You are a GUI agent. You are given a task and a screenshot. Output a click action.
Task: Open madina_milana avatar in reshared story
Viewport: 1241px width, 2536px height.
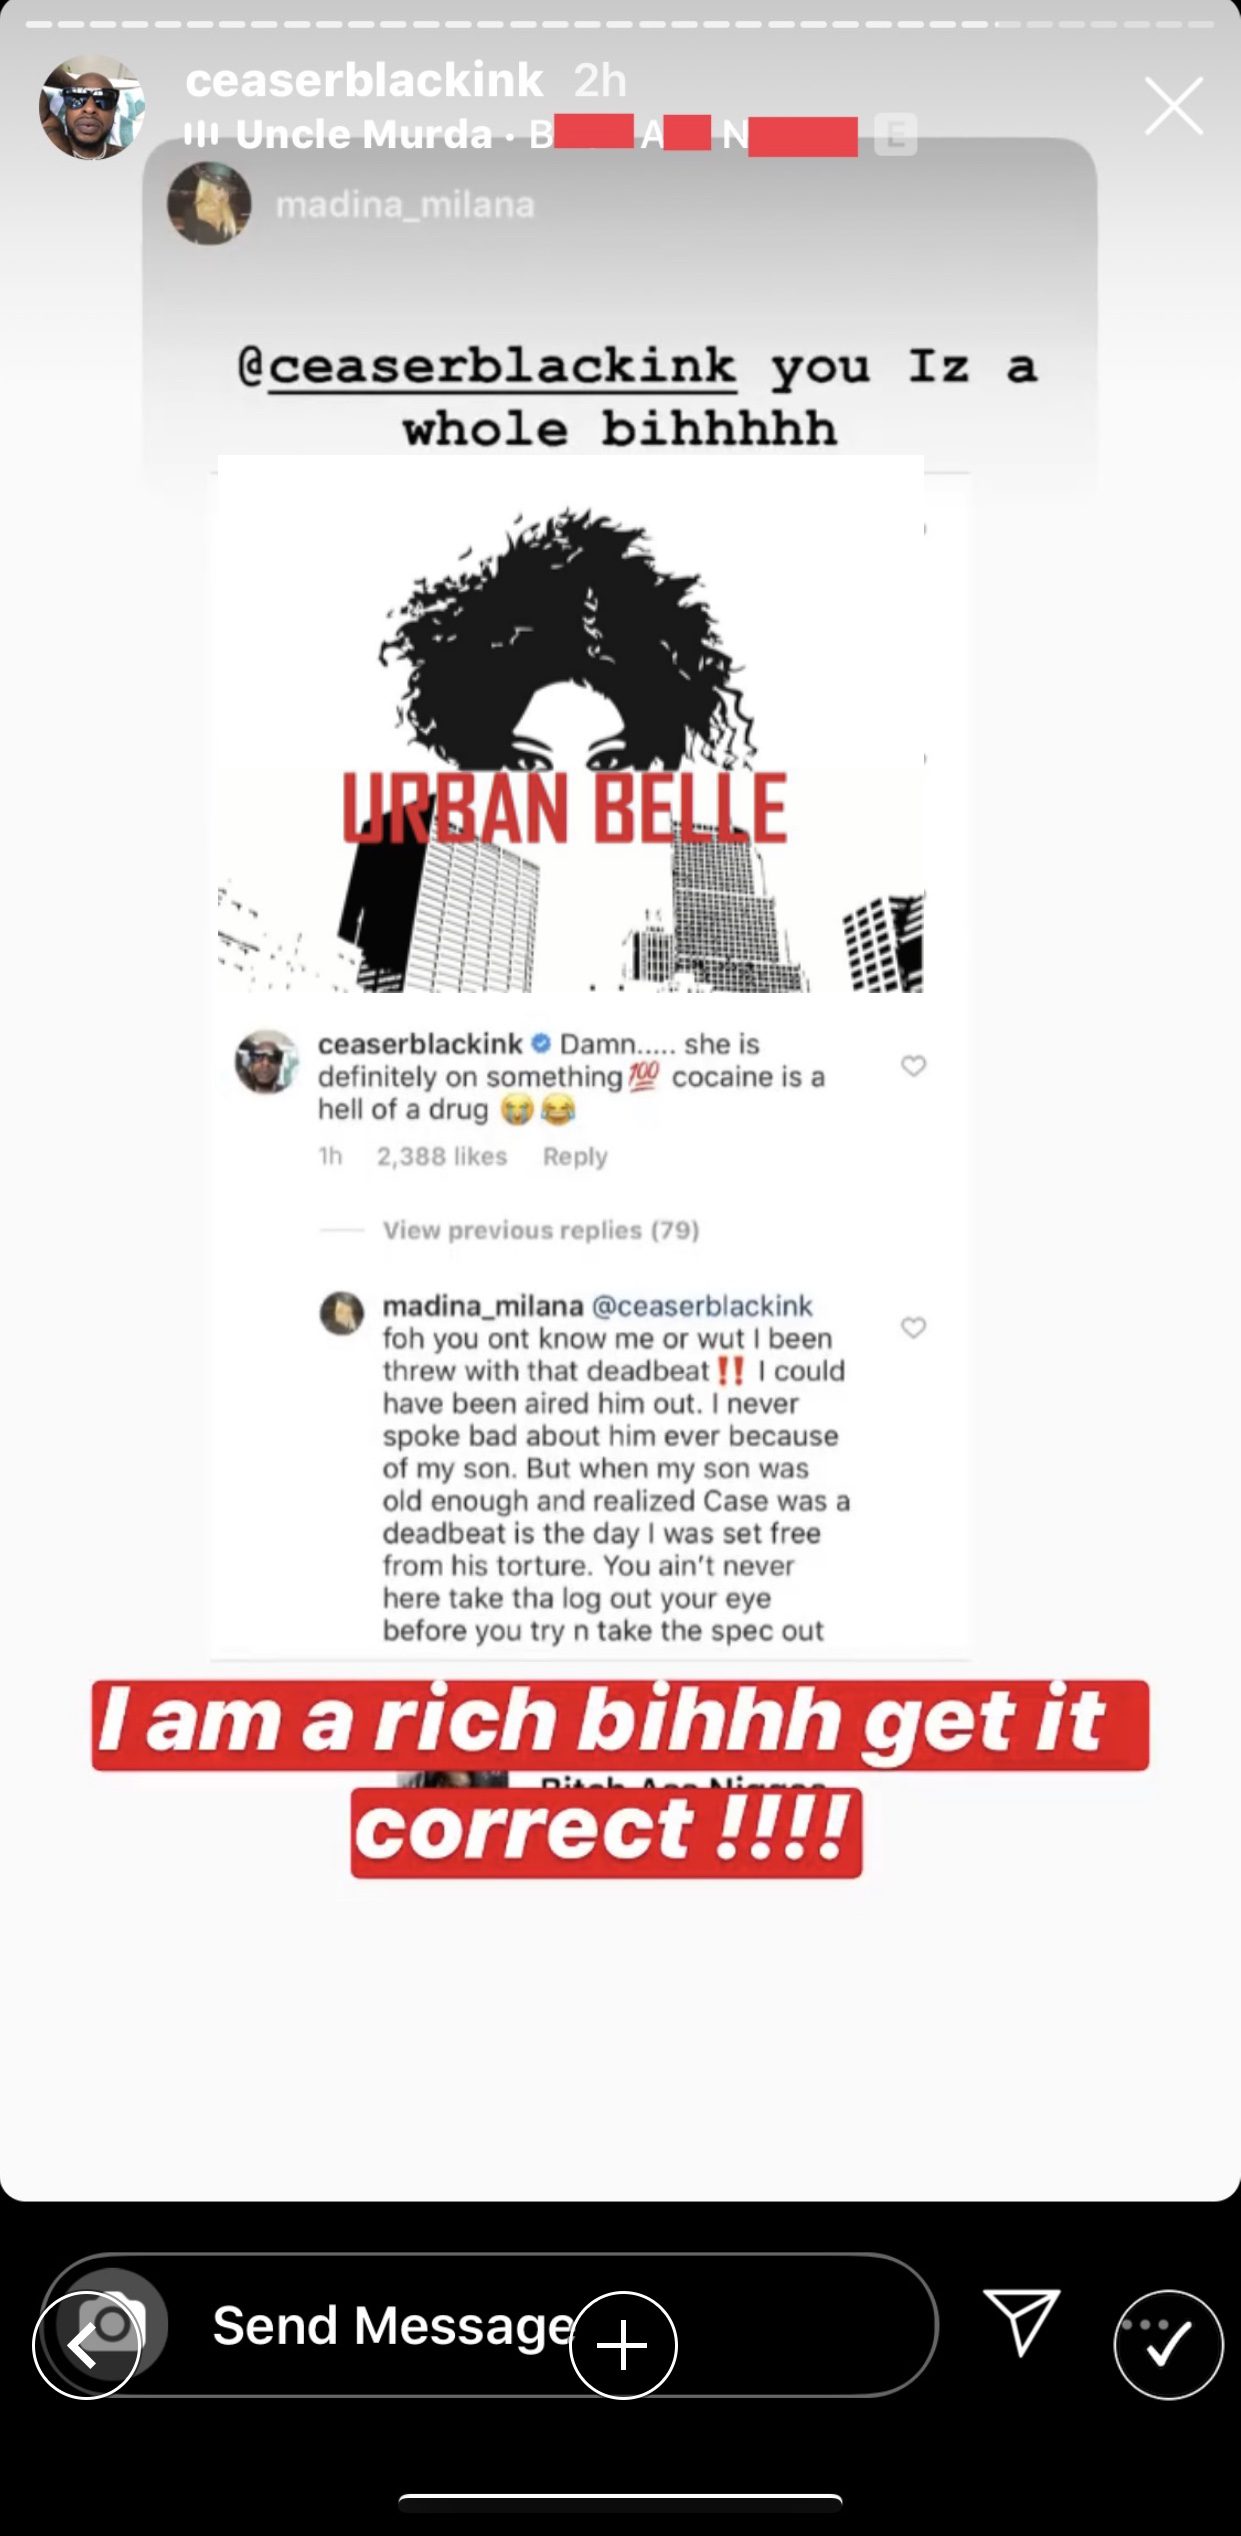209,204
